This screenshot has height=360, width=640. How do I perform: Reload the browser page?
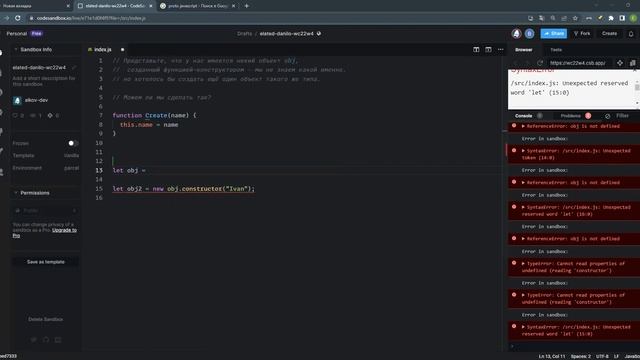click(18, 18)
